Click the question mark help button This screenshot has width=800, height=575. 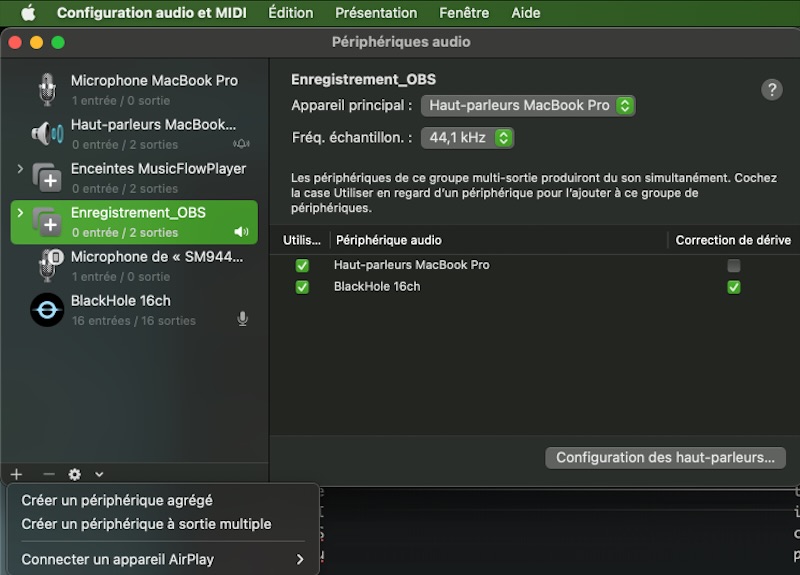[771, 89]
